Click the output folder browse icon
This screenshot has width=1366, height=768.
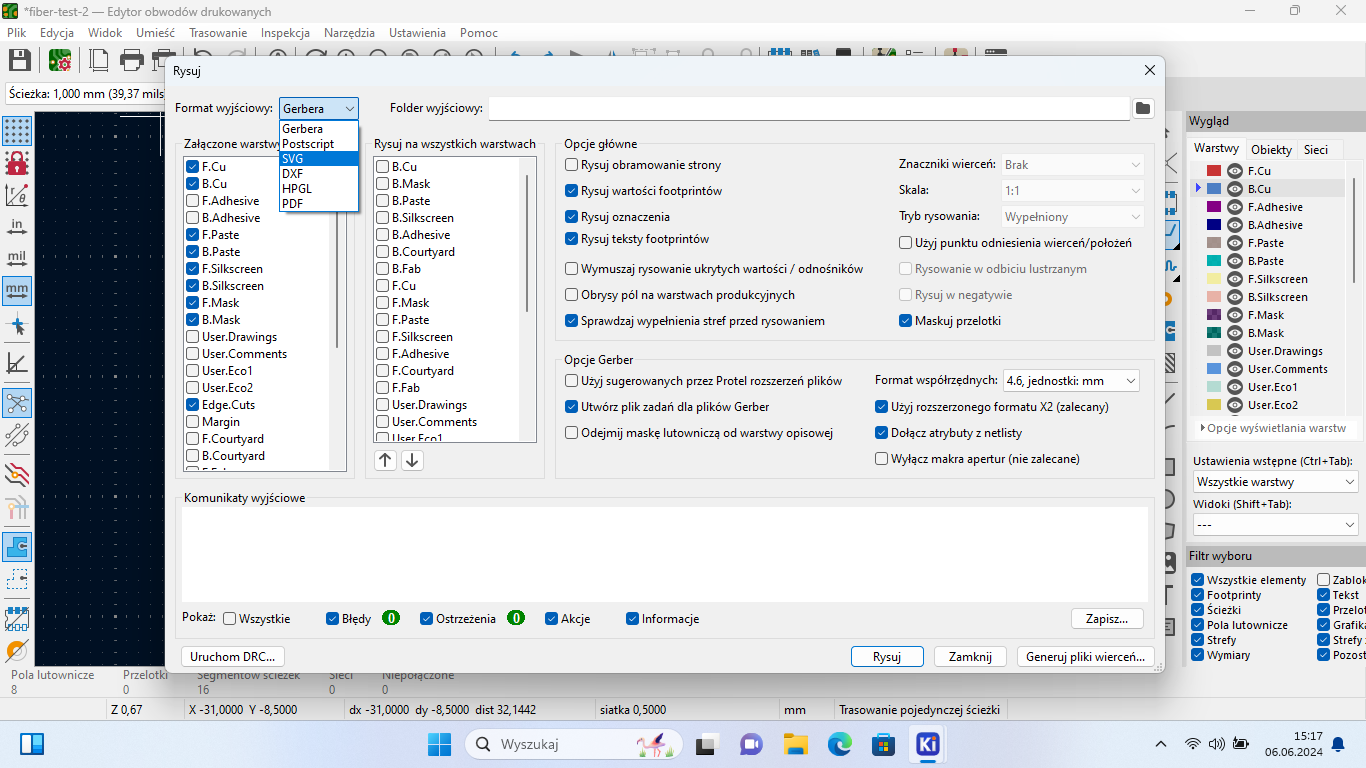coord(1144,108)
